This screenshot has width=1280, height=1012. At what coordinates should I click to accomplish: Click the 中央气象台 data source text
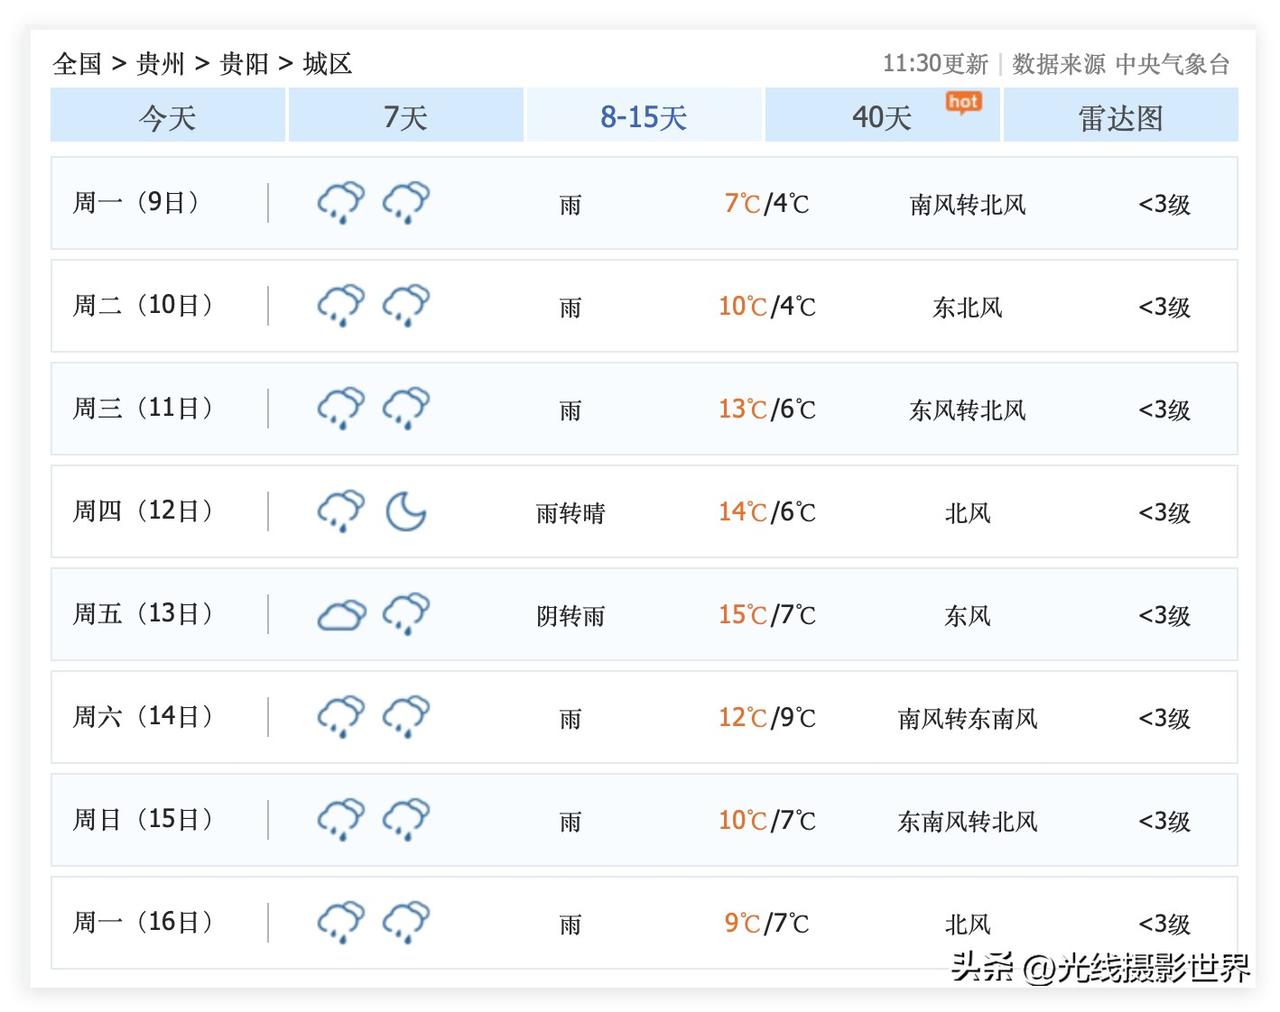[1176, 63]
